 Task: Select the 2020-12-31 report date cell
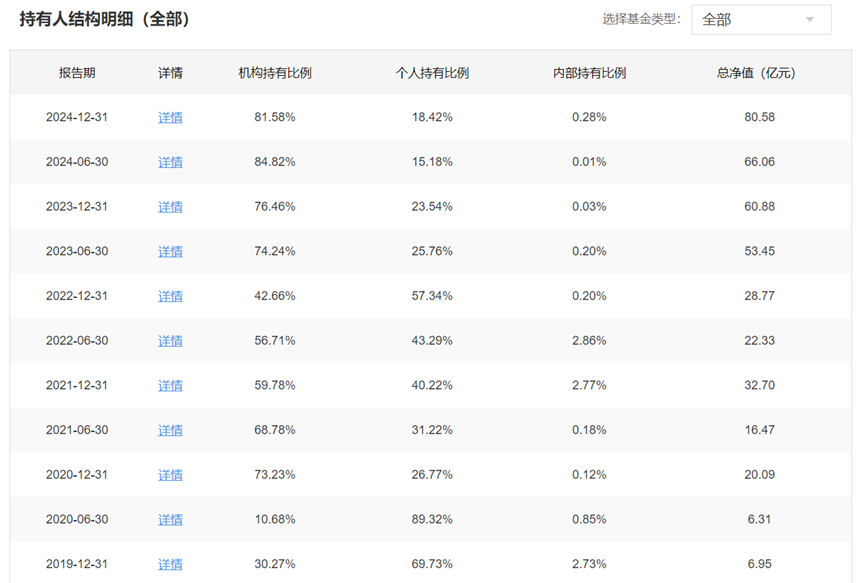click(x=77, y=474)
